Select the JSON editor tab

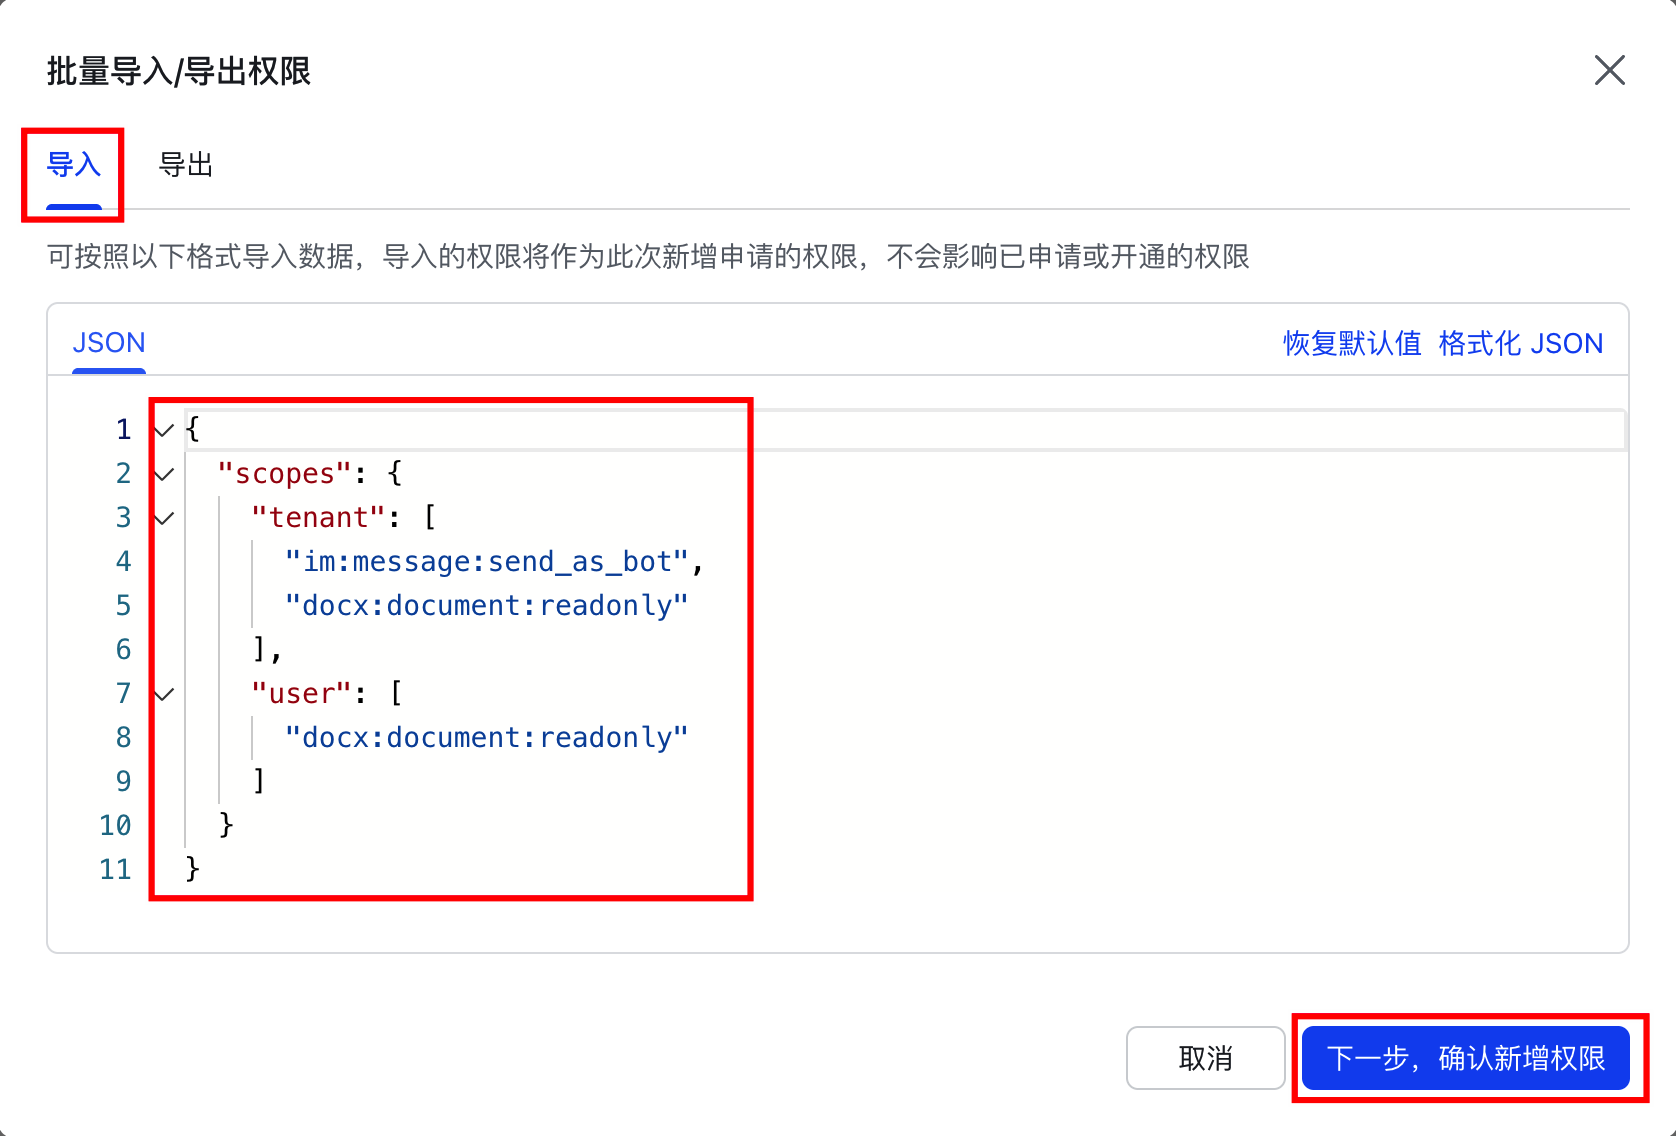coord(109,343)
